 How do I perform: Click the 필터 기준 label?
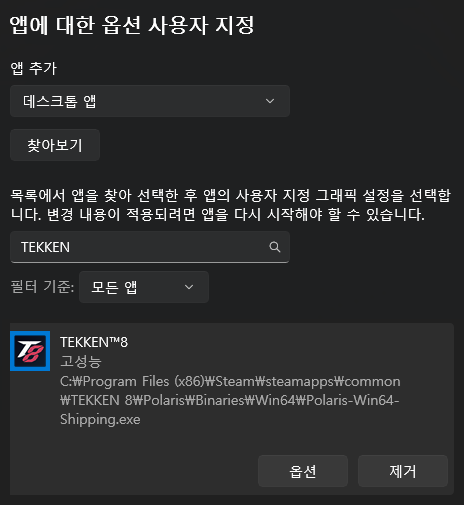(42, 287)
